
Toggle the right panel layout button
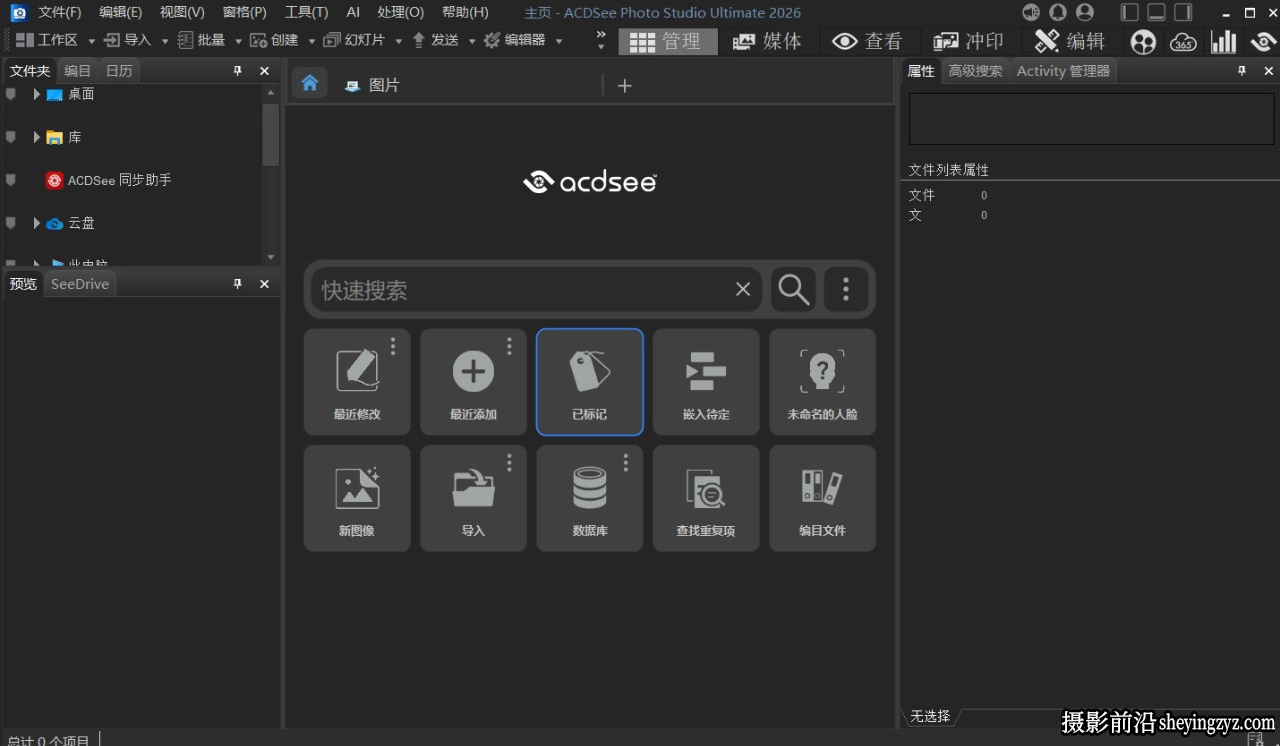tap(1183, 12)
